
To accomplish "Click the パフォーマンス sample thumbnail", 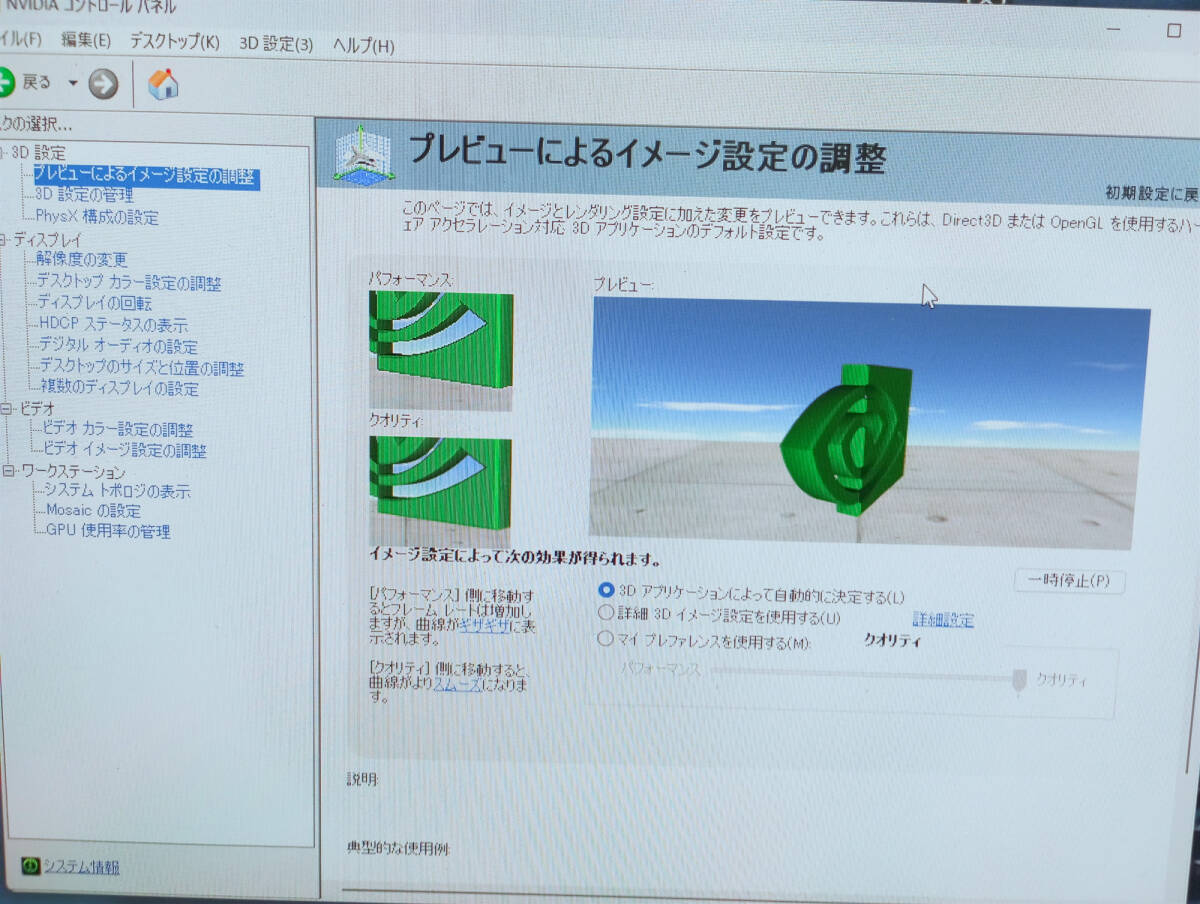I will point(441,350).
